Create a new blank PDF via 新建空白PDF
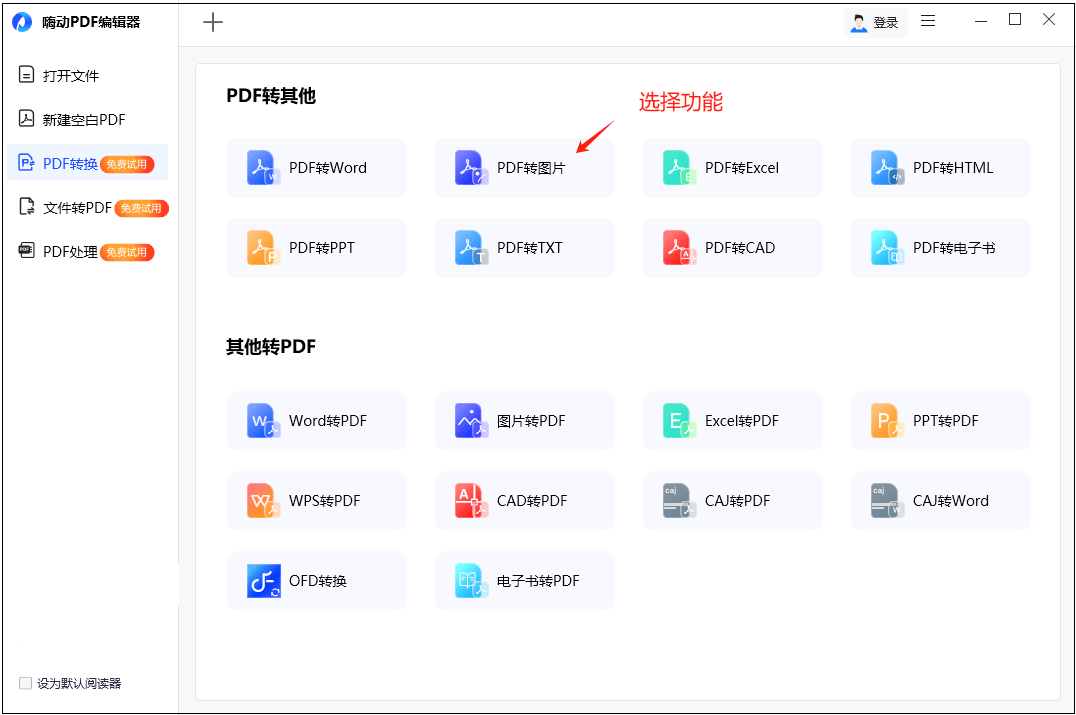 click(x=83, y=120)
